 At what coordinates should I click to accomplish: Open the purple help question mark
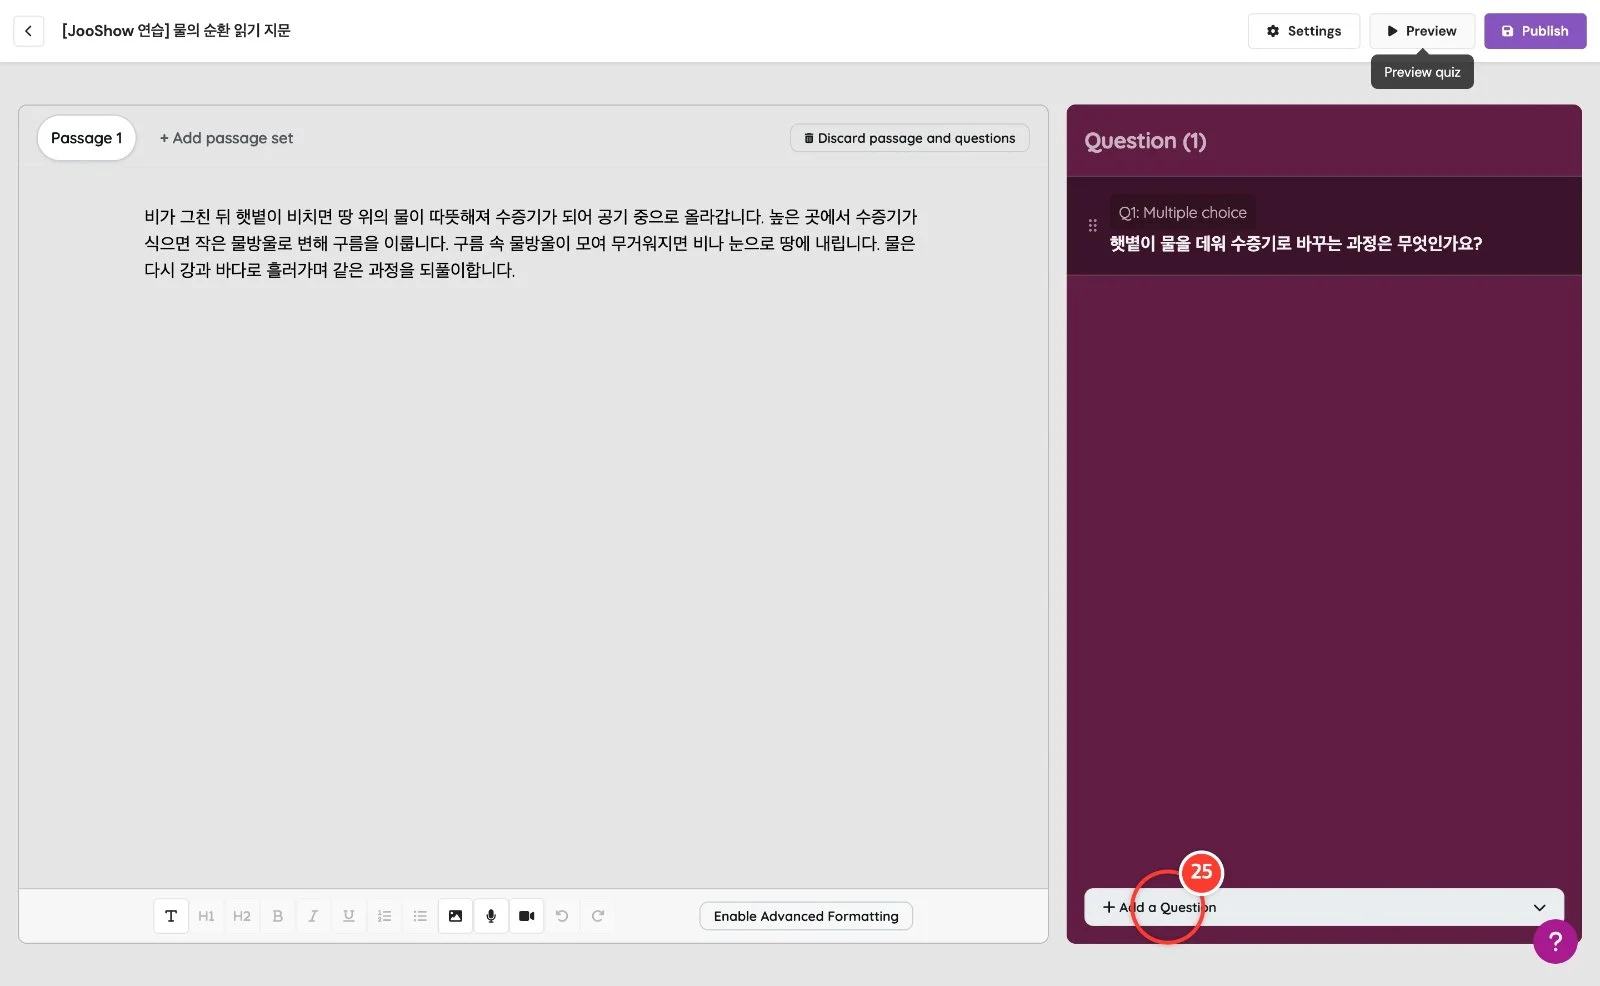tap(1555, 941)
